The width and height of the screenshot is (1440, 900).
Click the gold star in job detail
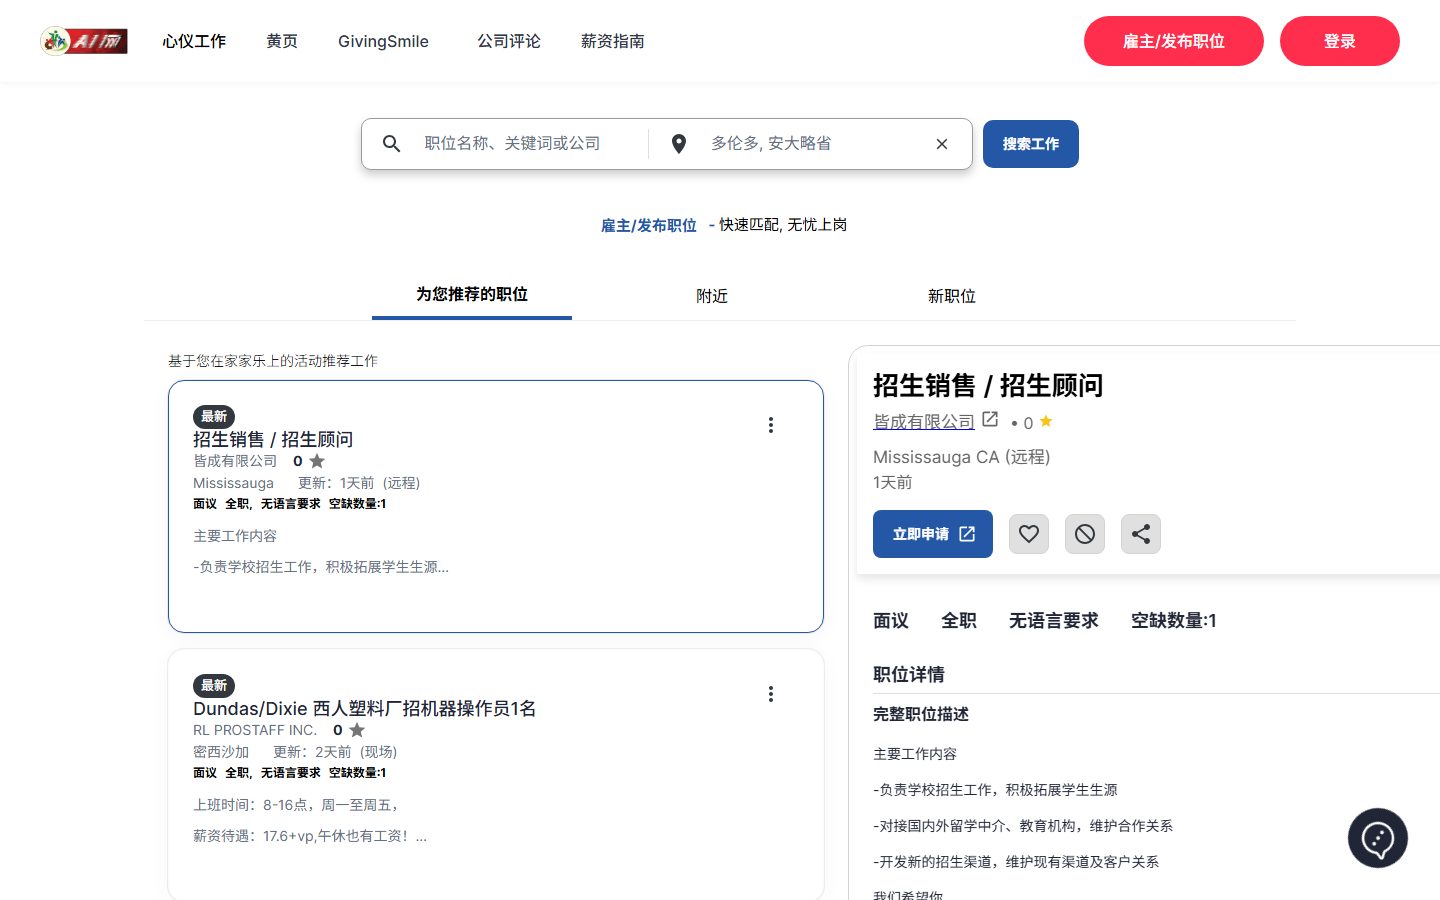point(1046,421)
